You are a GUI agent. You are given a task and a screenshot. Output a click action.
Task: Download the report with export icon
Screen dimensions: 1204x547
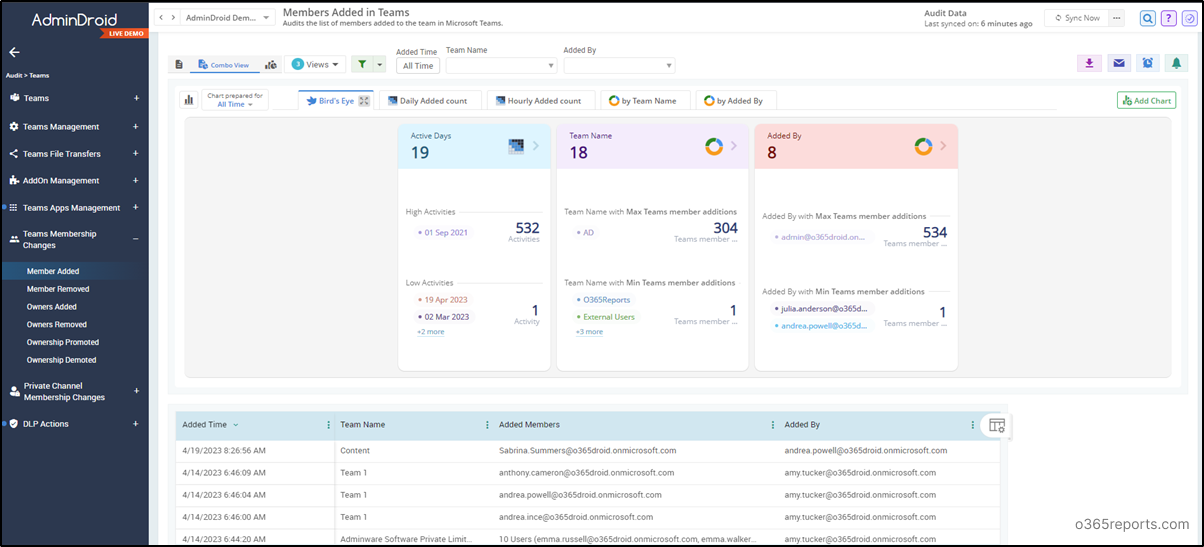coord(1089,63)
